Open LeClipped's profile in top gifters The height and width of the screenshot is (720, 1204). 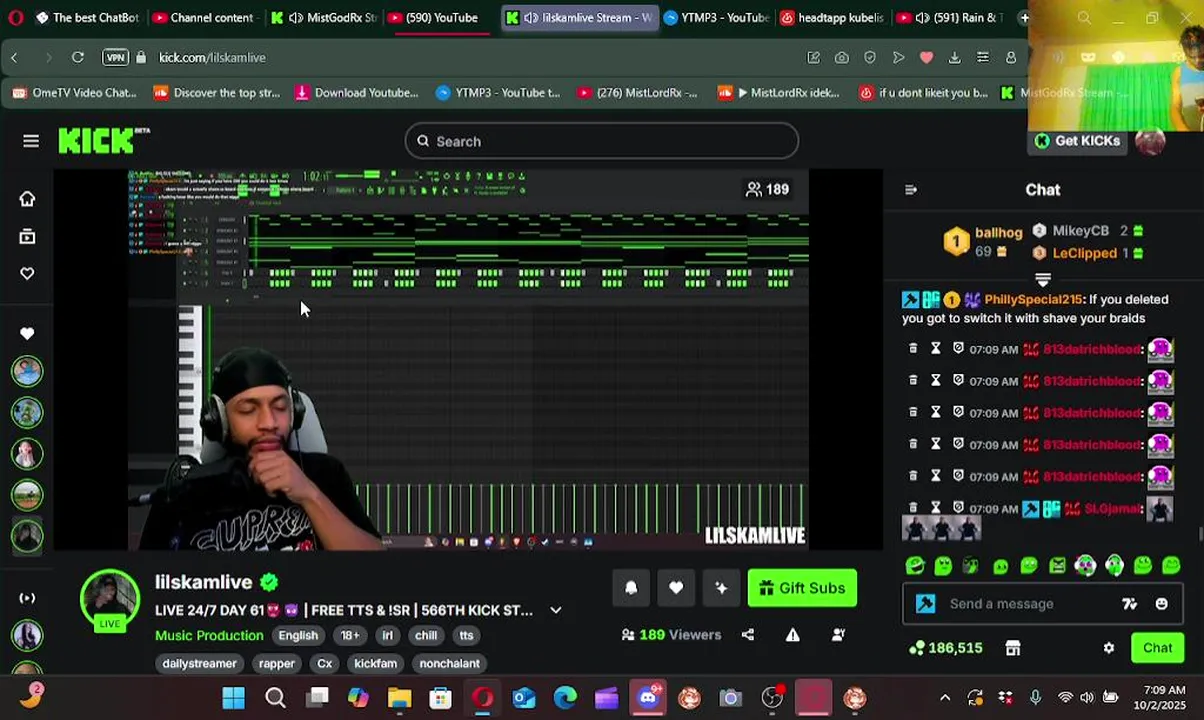1084,253
